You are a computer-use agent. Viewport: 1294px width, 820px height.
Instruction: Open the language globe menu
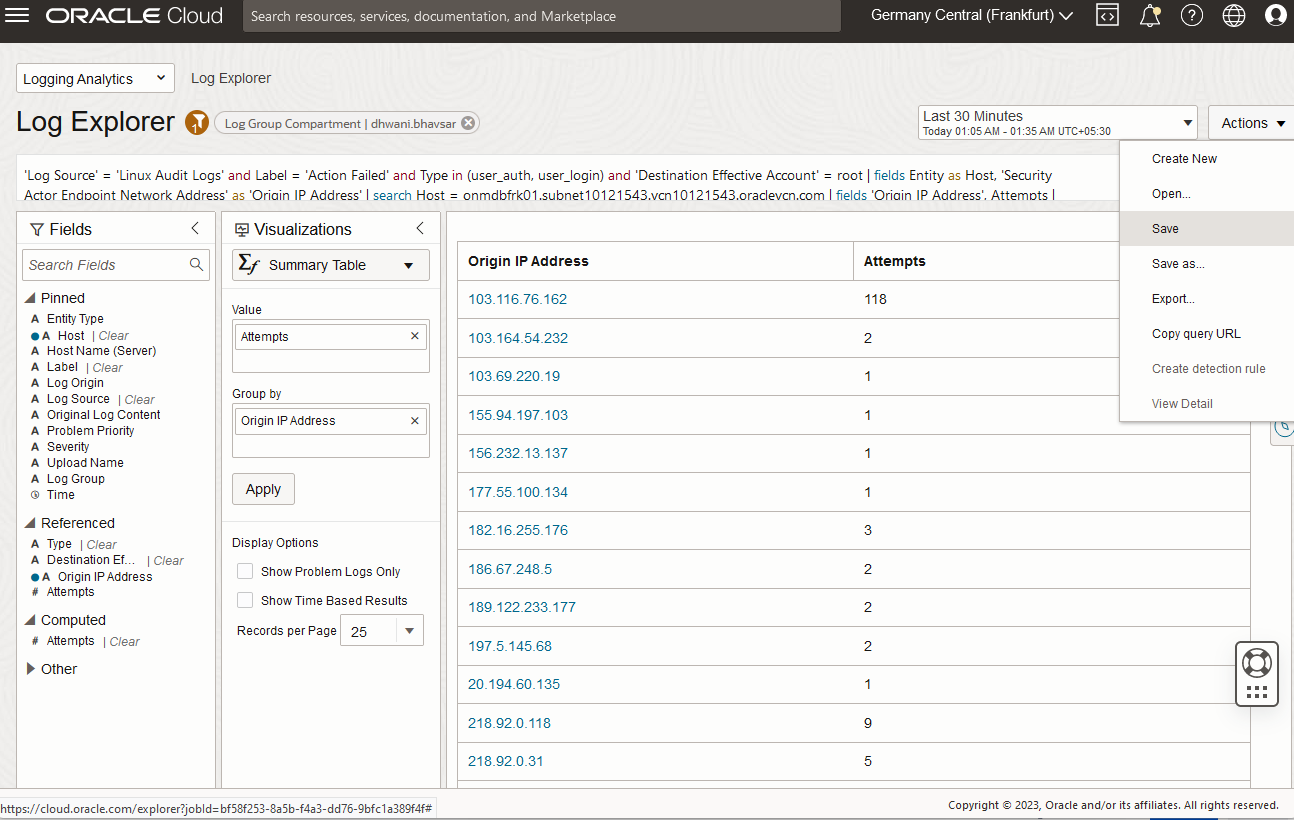click(x=1234, y=15)
